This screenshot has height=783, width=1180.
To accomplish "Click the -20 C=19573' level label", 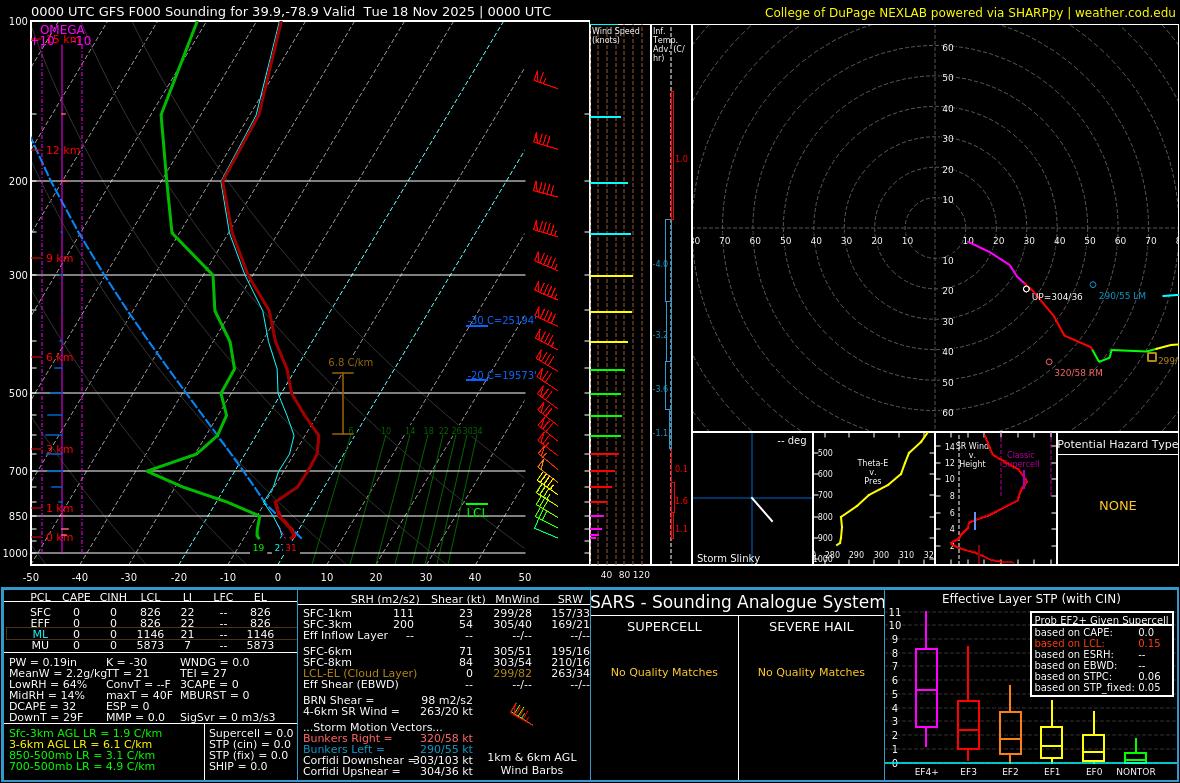I will pyautogui.click(x=501, y=375).
